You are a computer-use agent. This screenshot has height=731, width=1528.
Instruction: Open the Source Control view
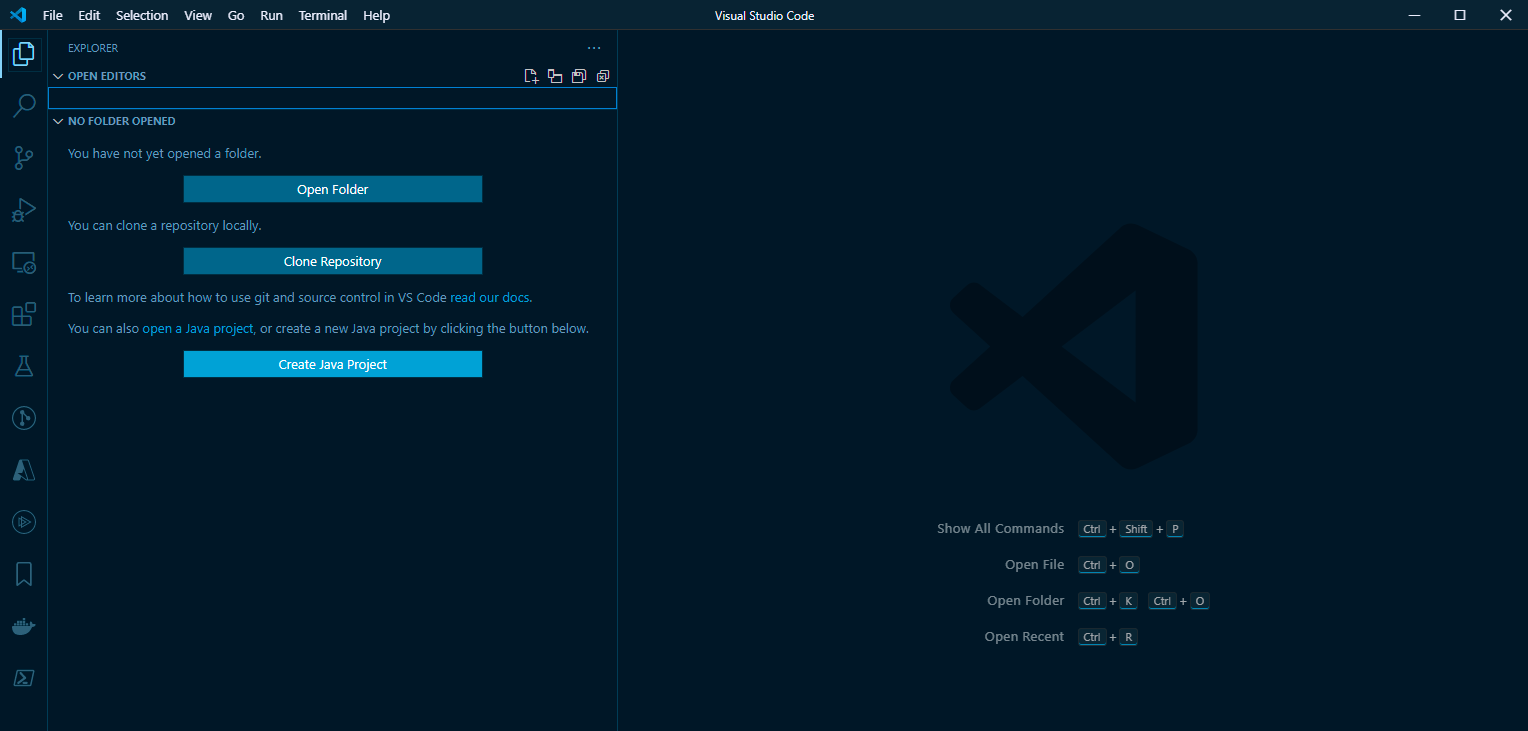point(24,157)
